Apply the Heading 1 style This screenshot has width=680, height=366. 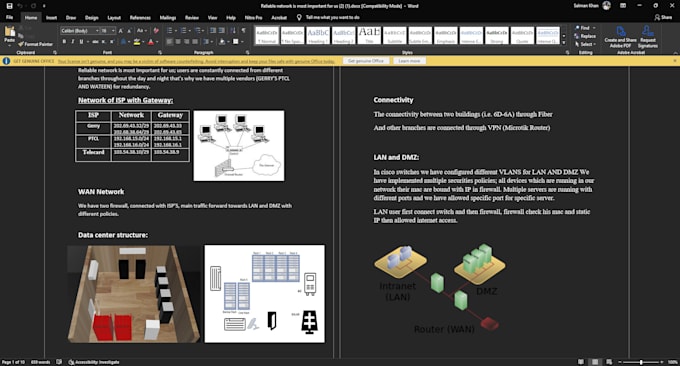[x=318, y=36]
